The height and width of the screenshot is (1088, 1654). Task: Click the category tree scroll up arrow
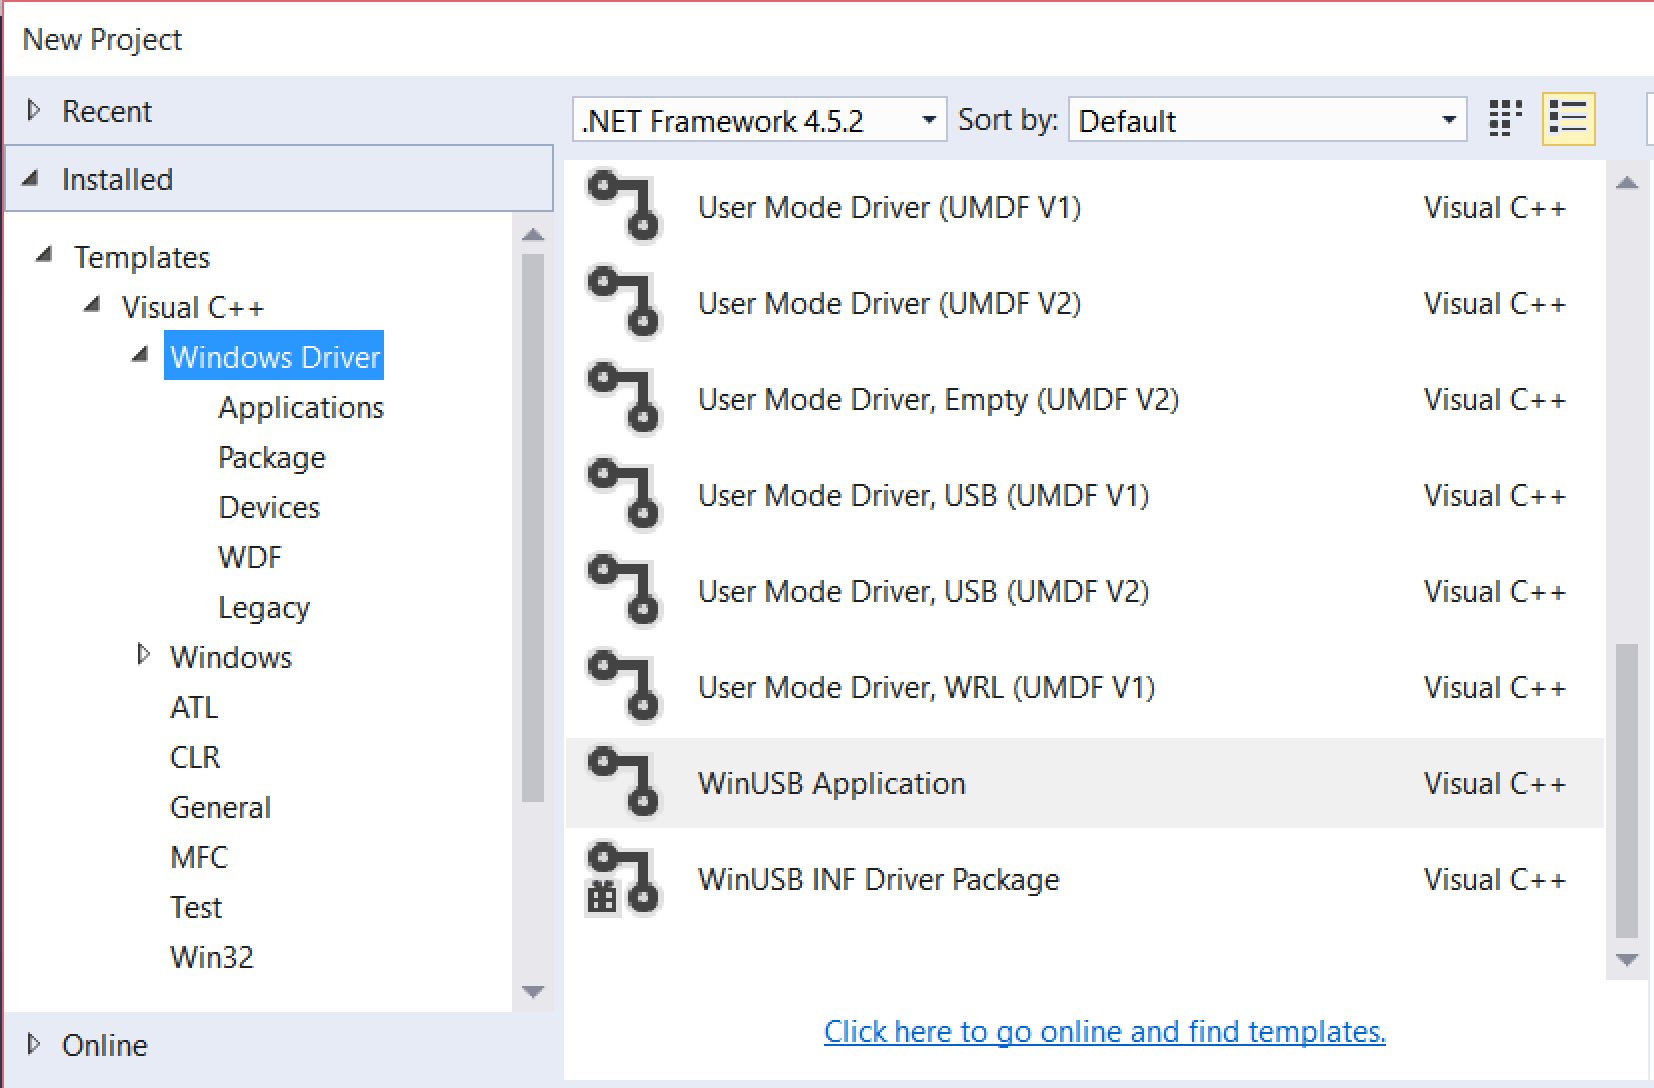pyautogui.click(x=533, y=235)
